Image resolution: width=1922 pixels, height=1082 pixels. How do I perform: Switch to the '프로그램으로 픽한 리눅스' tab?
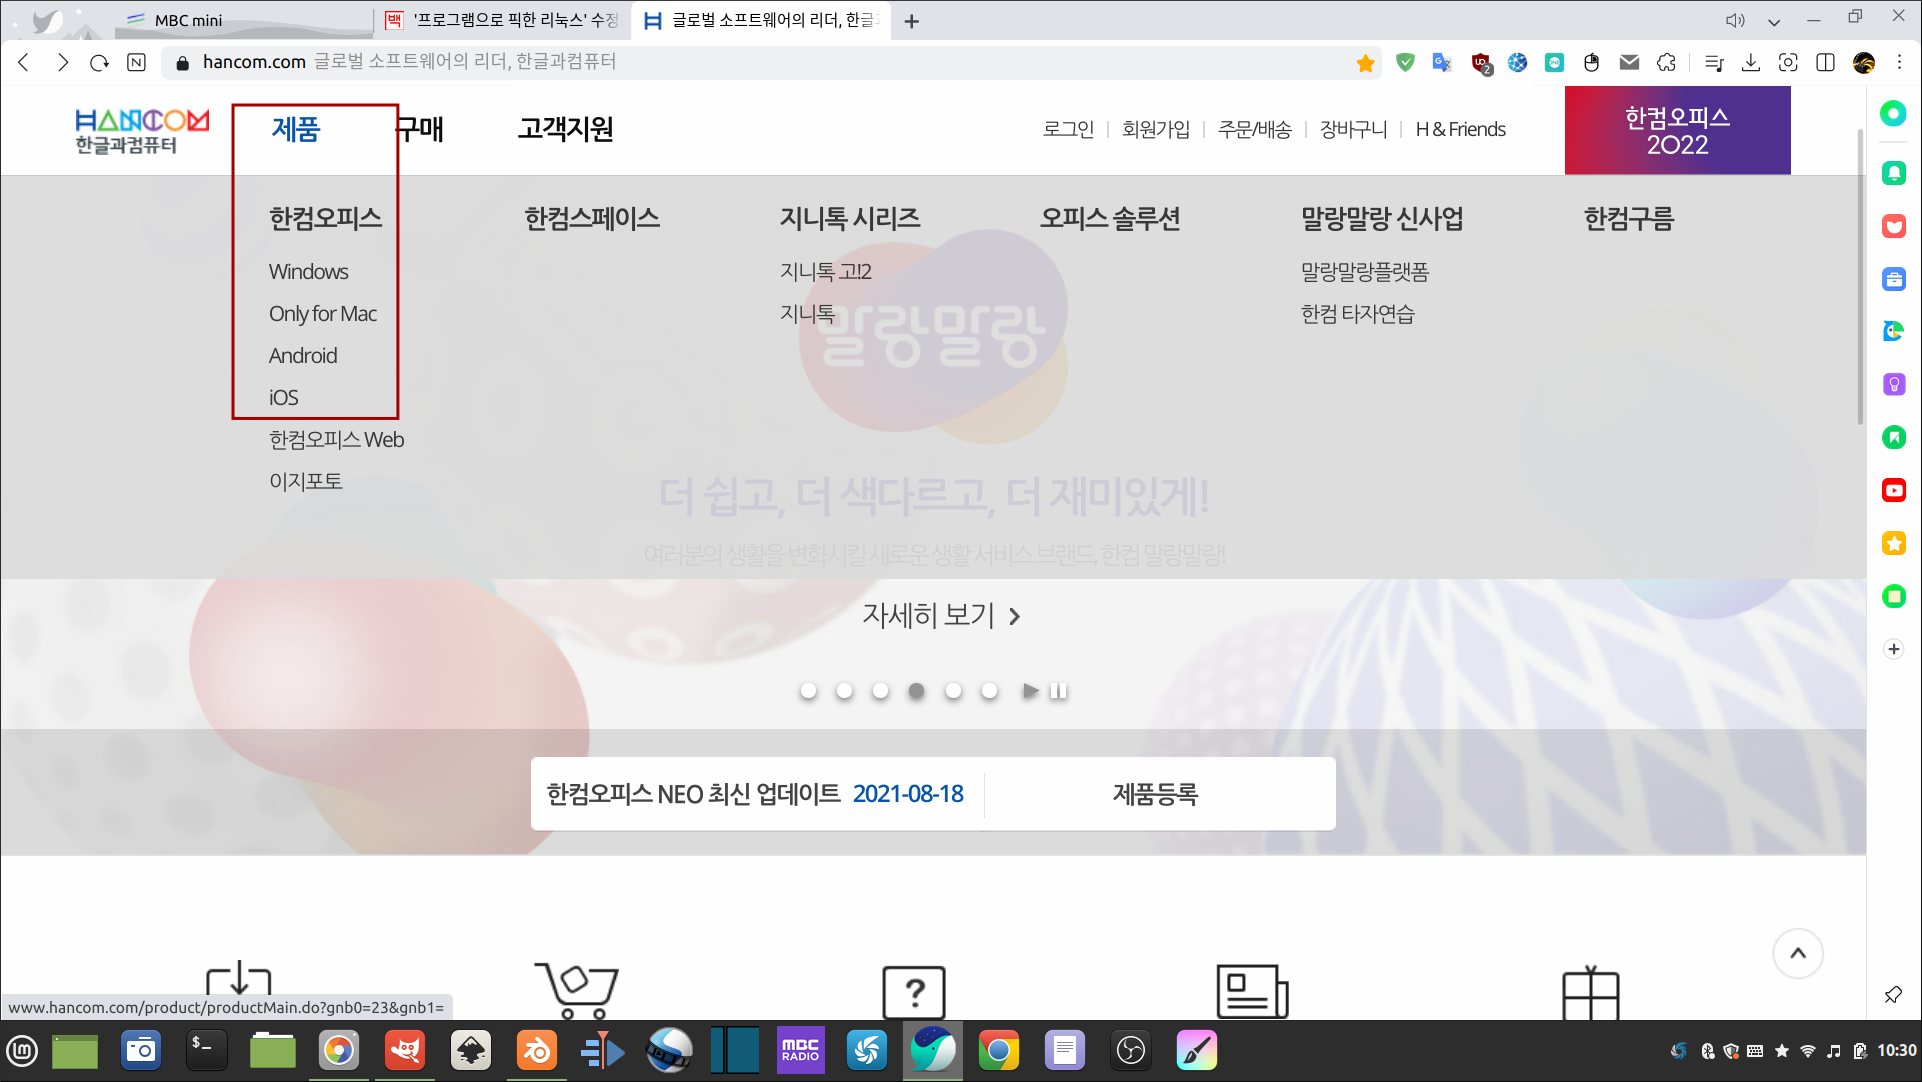point(503,20)
